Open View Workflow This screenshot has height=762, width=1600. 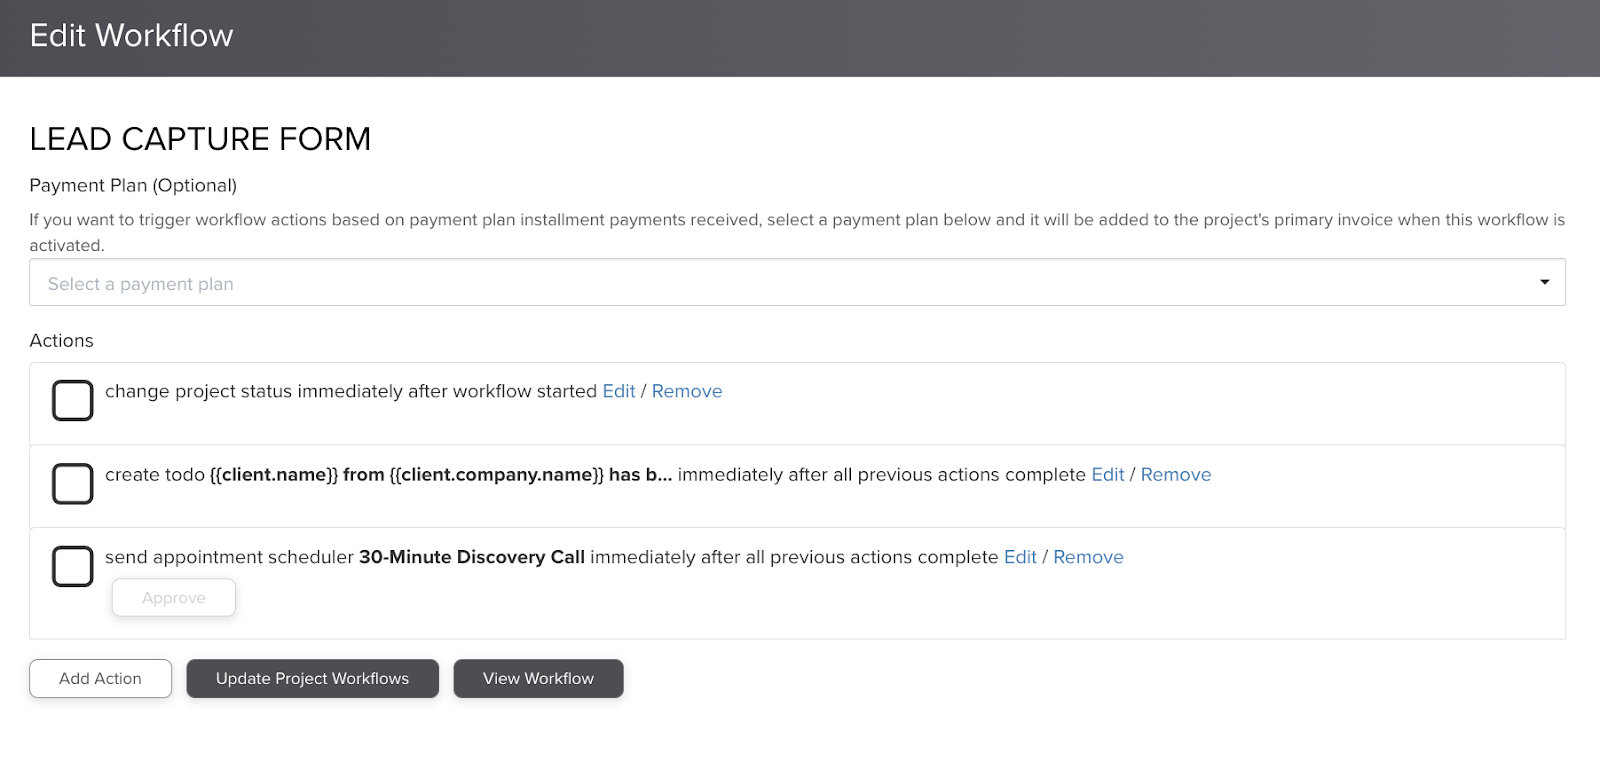tap(538, 678)
